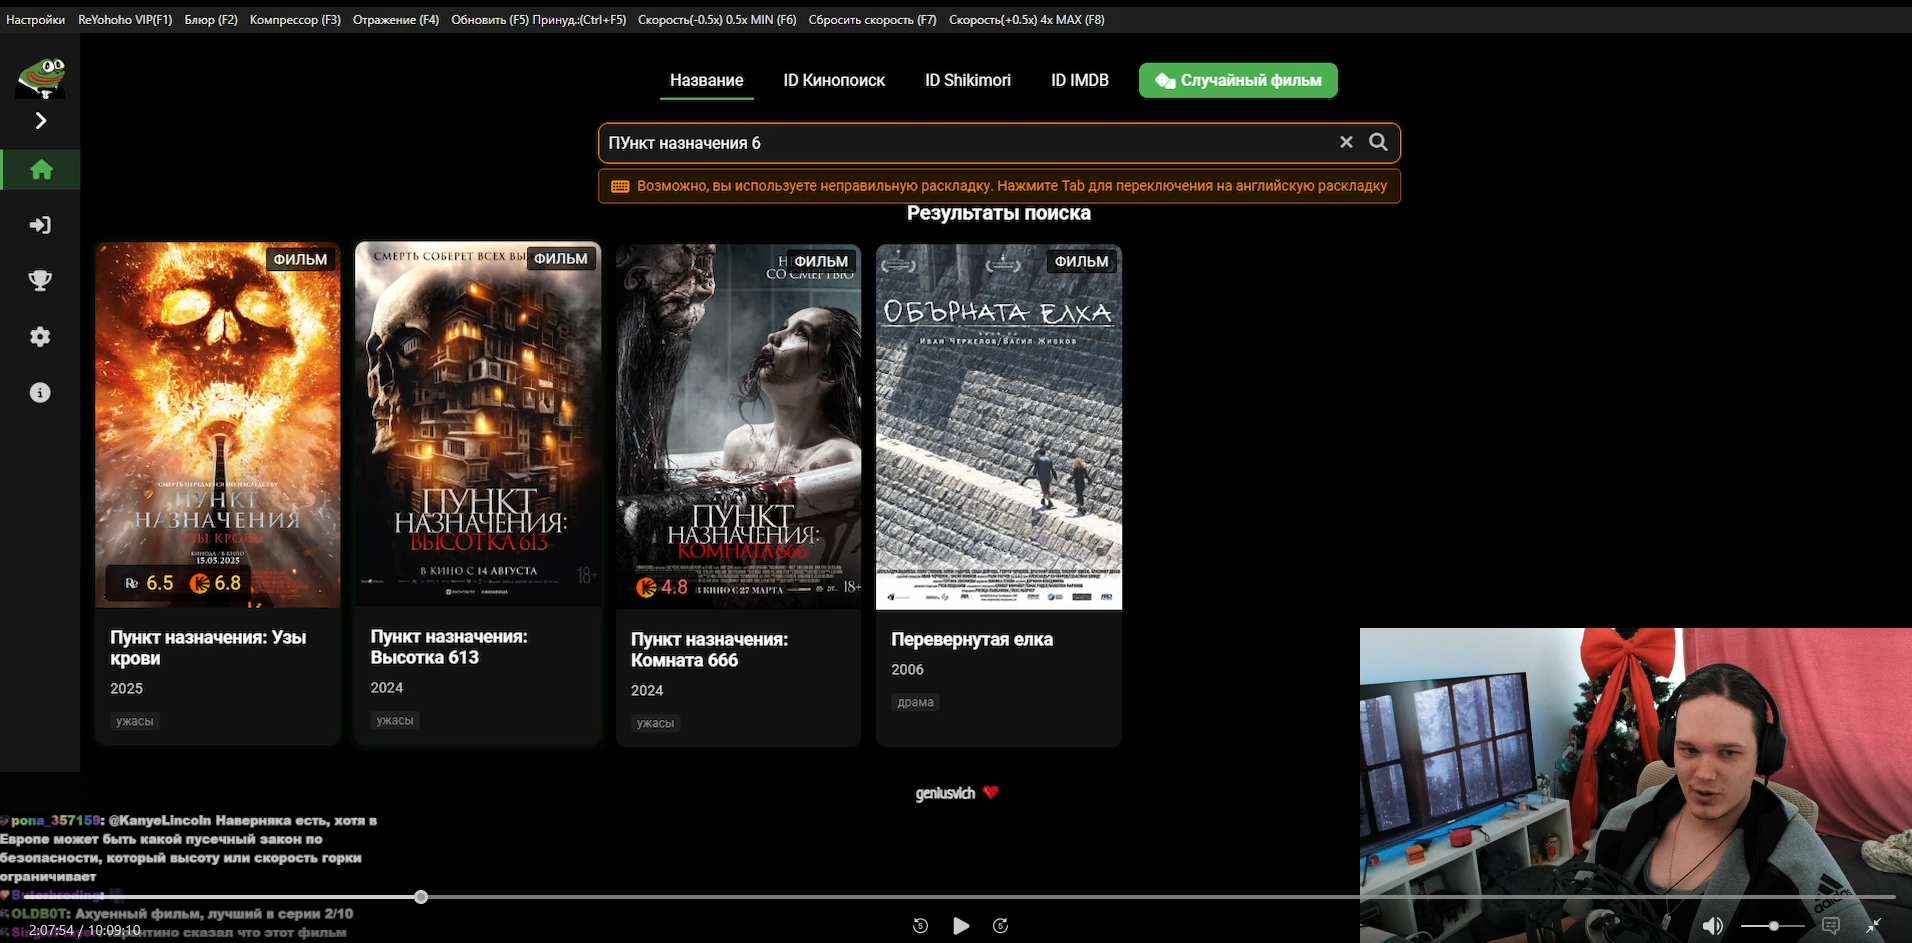The image size is (1912, 943).
Task: Increase speed with Скорость(+0.5x) button
Action: point(1027,20)
